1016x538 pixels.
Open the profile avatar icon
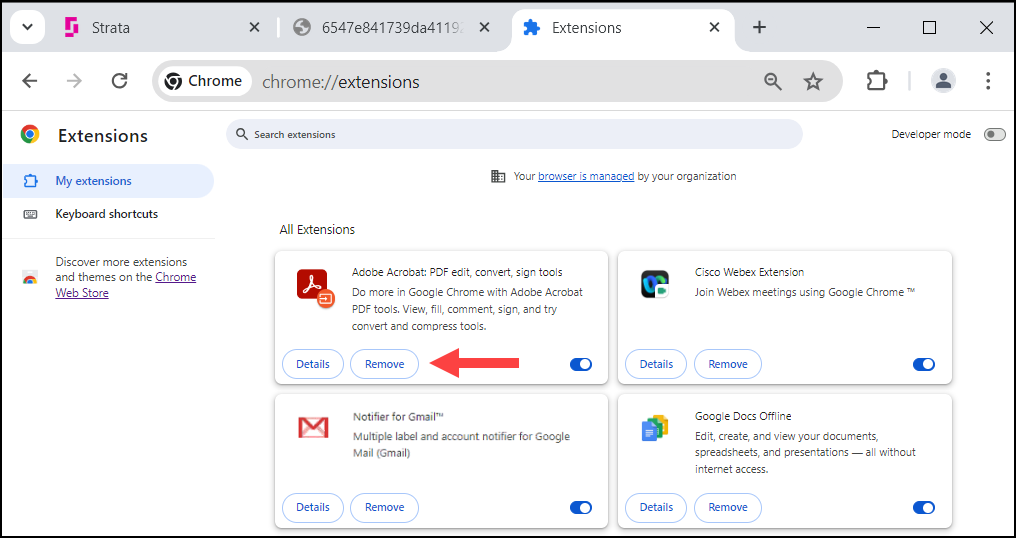(x=943, y=81)
